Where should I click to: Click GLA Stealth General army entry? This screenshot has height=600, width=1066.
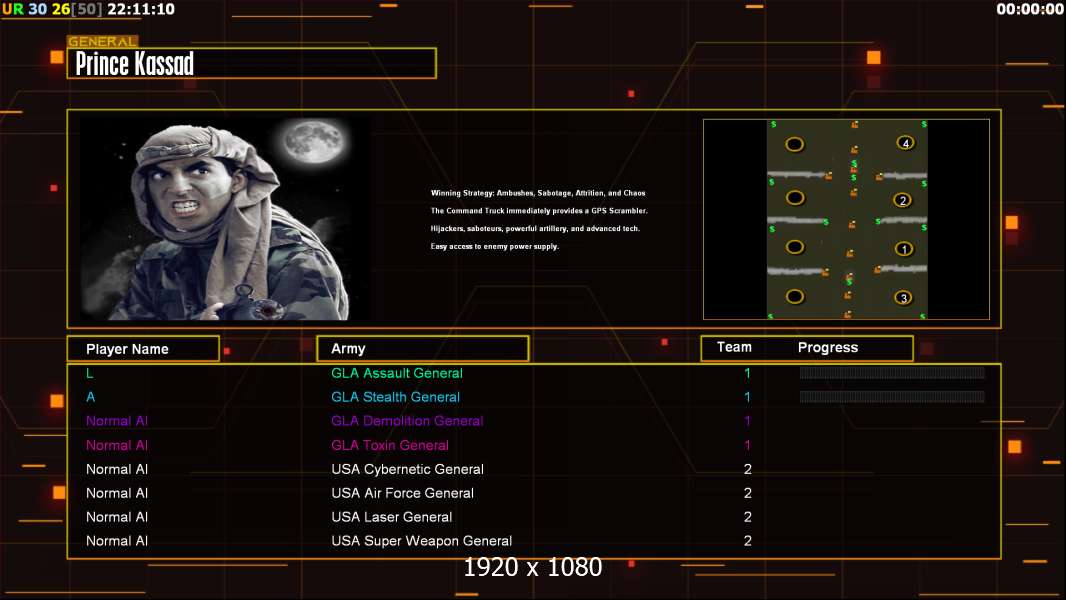[396, 397]
